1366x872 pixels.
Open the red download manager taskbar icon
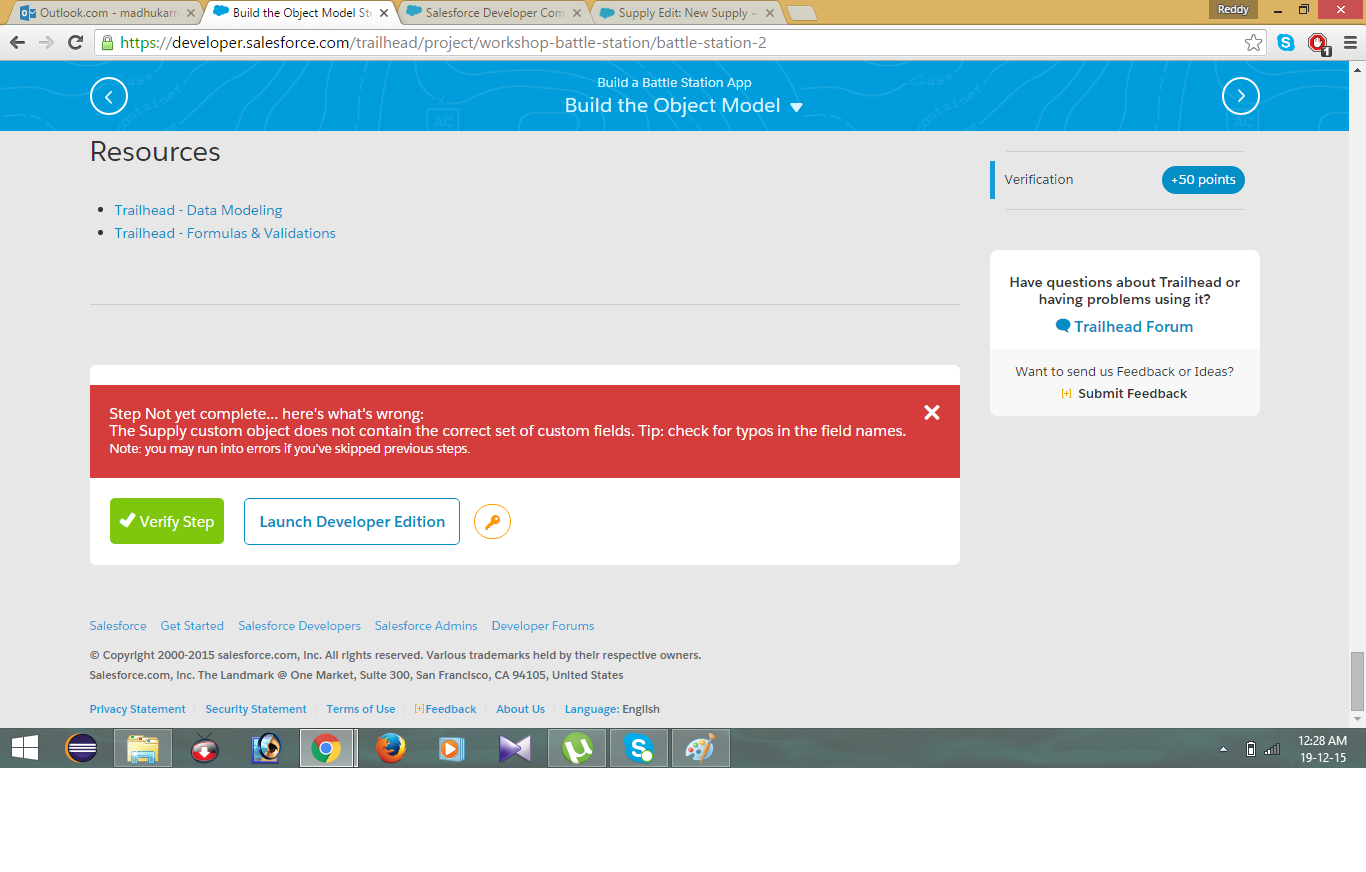[x=205, y=748]
